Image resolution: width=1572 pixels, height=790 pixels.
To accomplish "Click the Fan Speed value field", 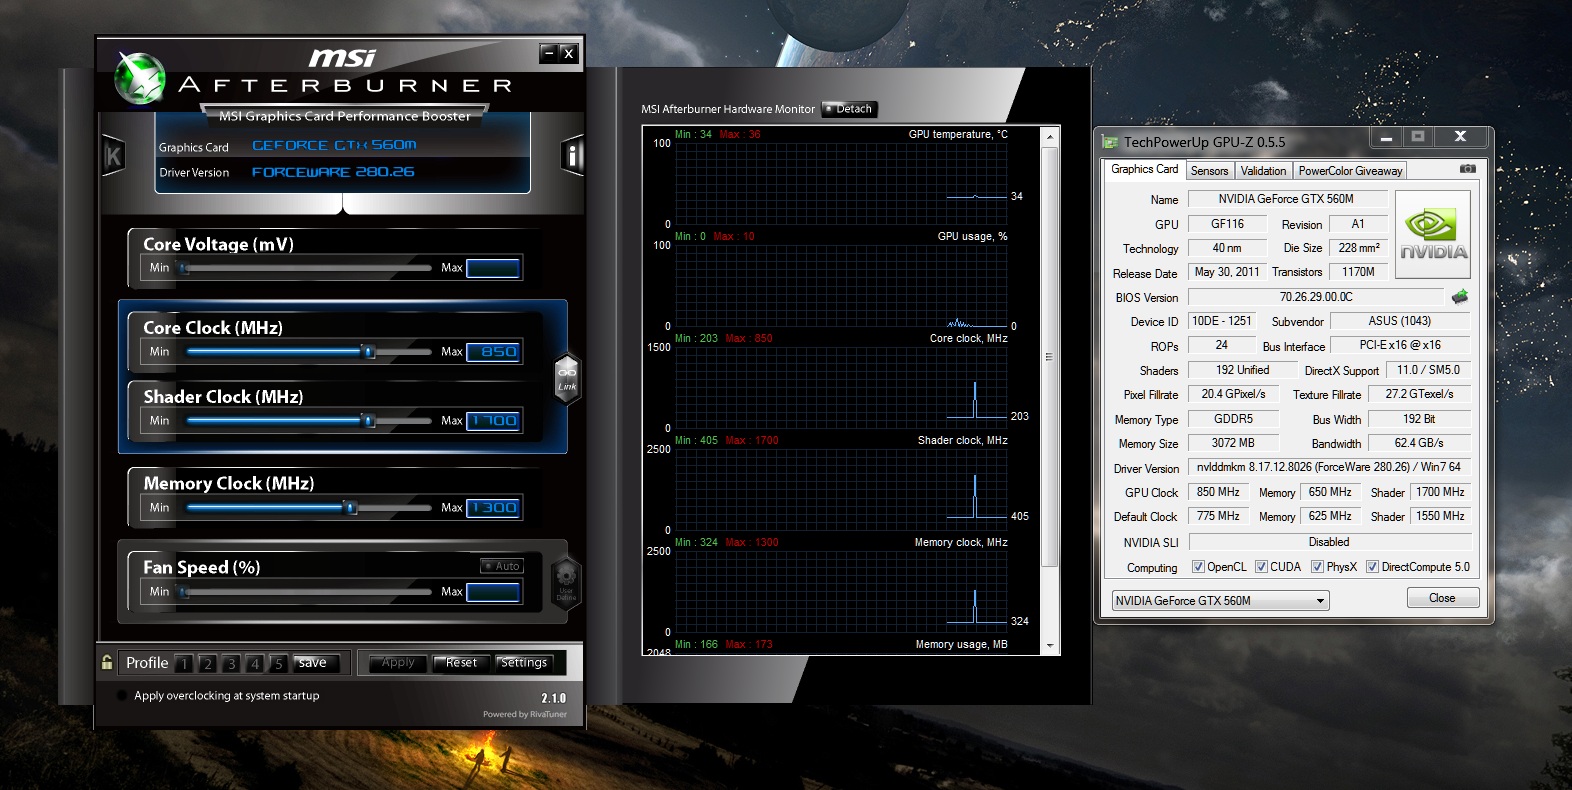I will coord(493,592).
